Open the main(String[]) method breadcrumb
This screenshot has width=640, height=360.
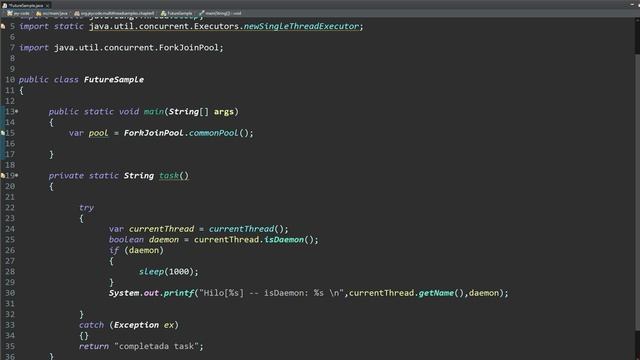click(220, 13)
